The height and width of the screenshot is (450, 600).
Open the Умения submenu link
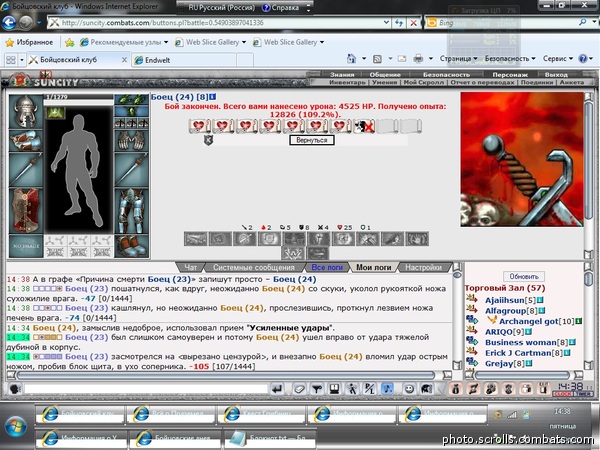coord(385,82)
